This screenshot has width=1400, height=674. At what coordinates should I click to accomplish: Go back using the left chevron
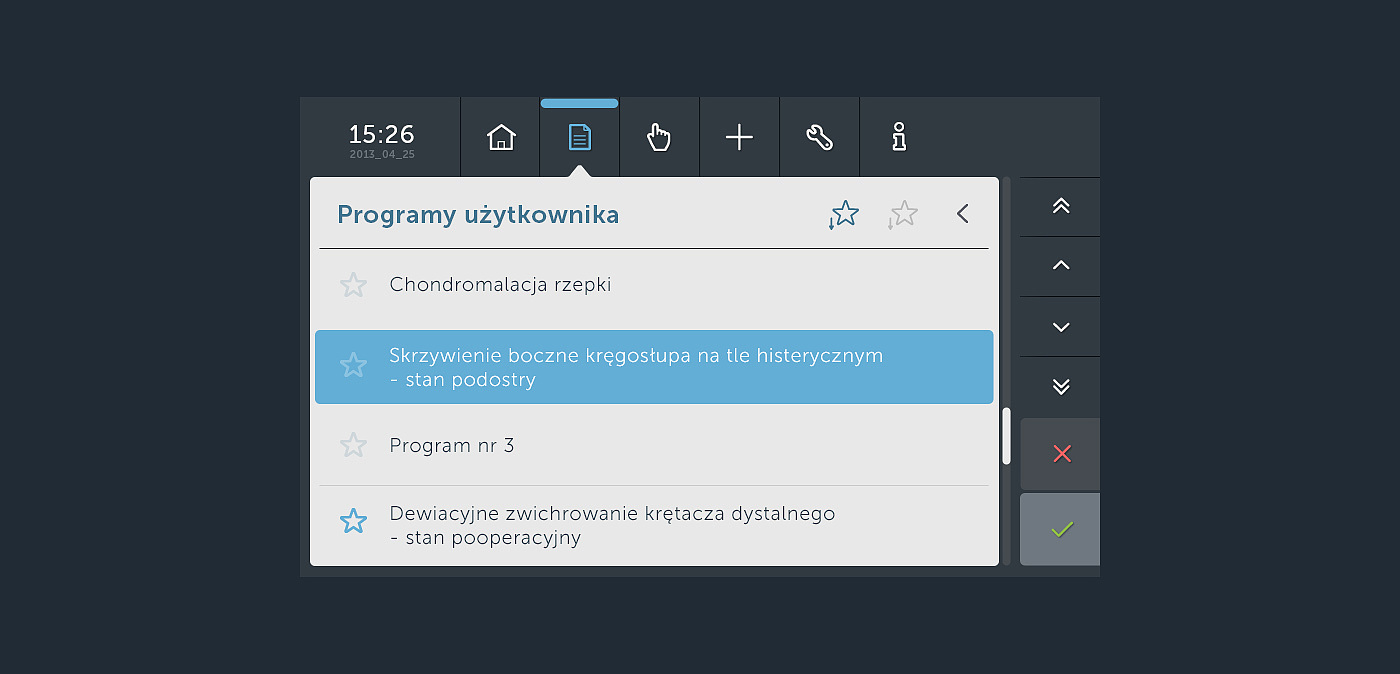tap(963, 213)
